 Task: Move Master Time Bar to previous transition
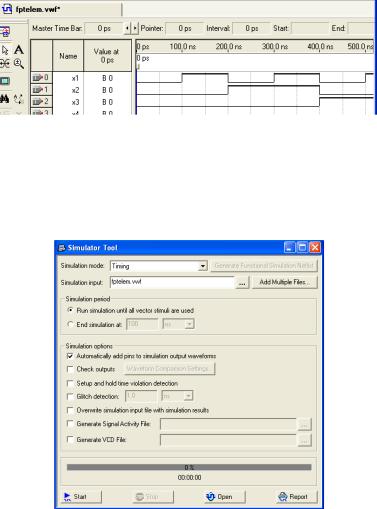[127, 29]
